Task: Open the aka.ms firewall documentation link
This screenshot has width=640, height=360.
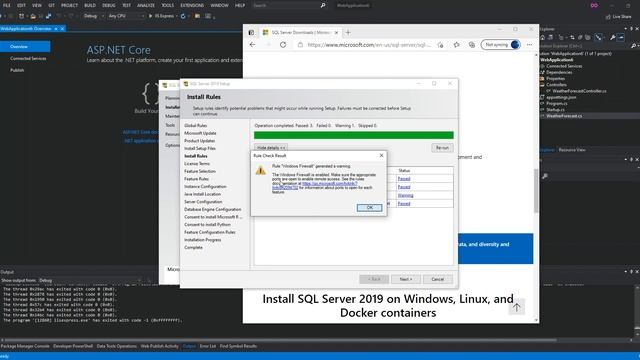Action: (x=315, y=186)
